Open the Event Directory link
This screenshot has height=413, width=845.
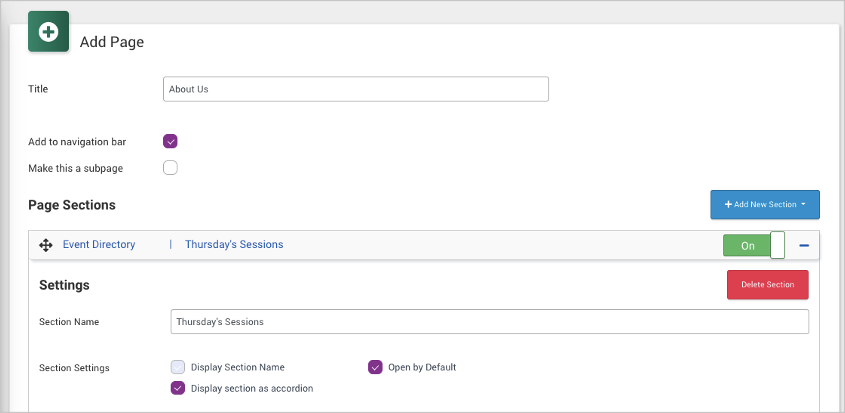click(99, 244)
